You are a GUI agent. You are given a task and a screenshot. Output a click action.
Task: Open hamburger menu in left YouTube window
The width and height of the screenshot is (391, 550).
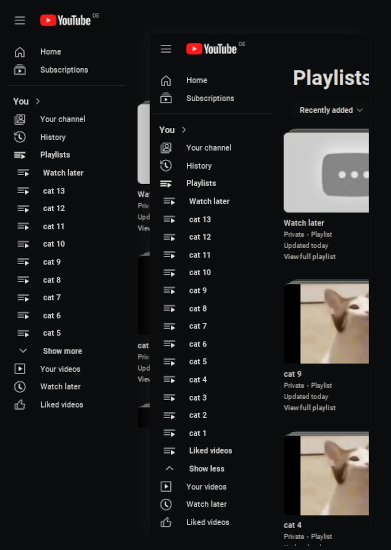20,20
